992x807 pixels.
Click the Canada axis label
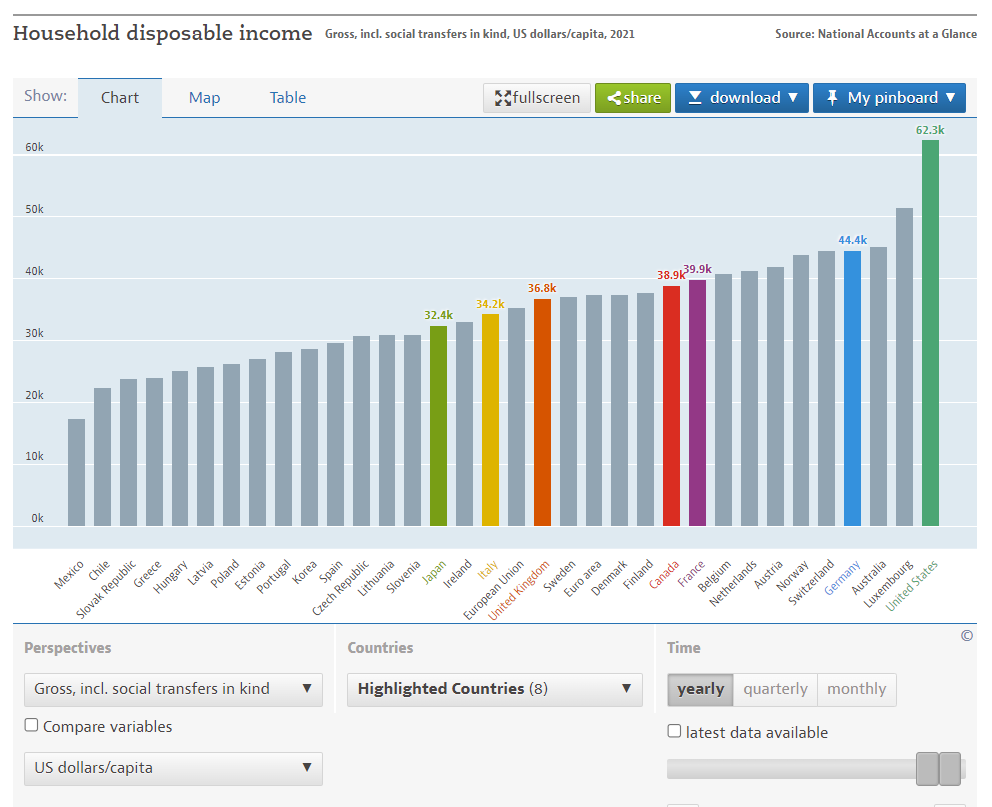pos(664,574)
